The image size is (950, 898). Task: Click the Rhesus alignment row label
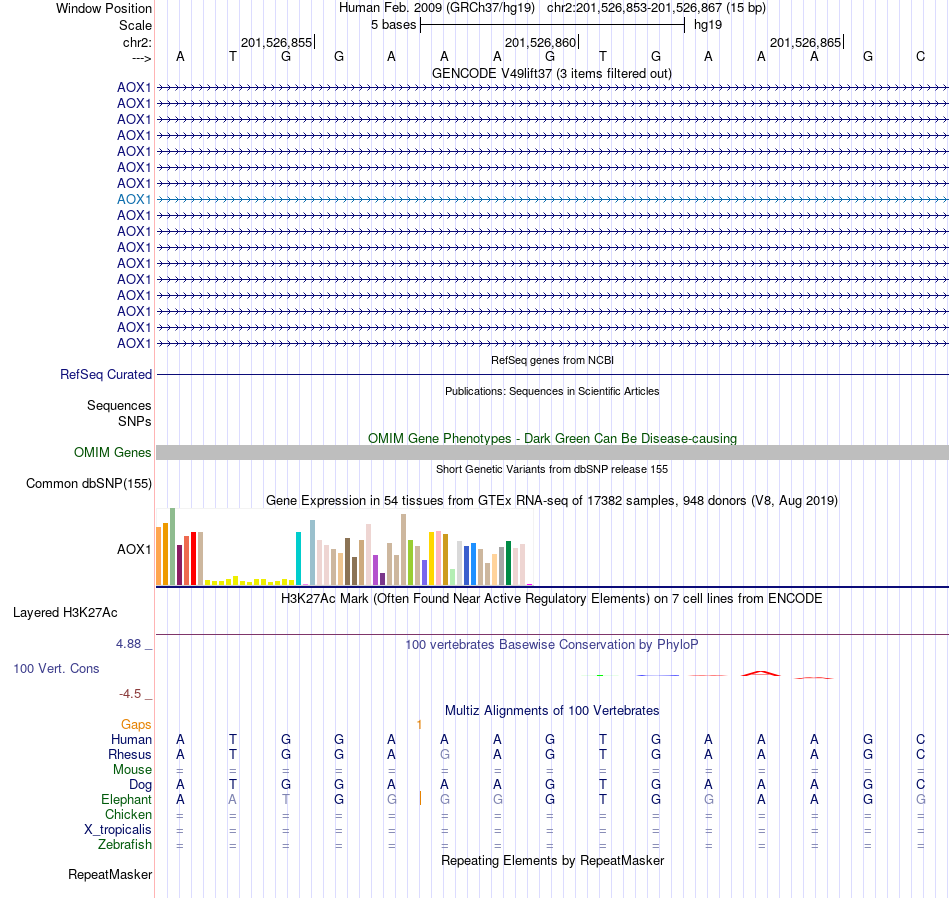click(x=130, y=754)
